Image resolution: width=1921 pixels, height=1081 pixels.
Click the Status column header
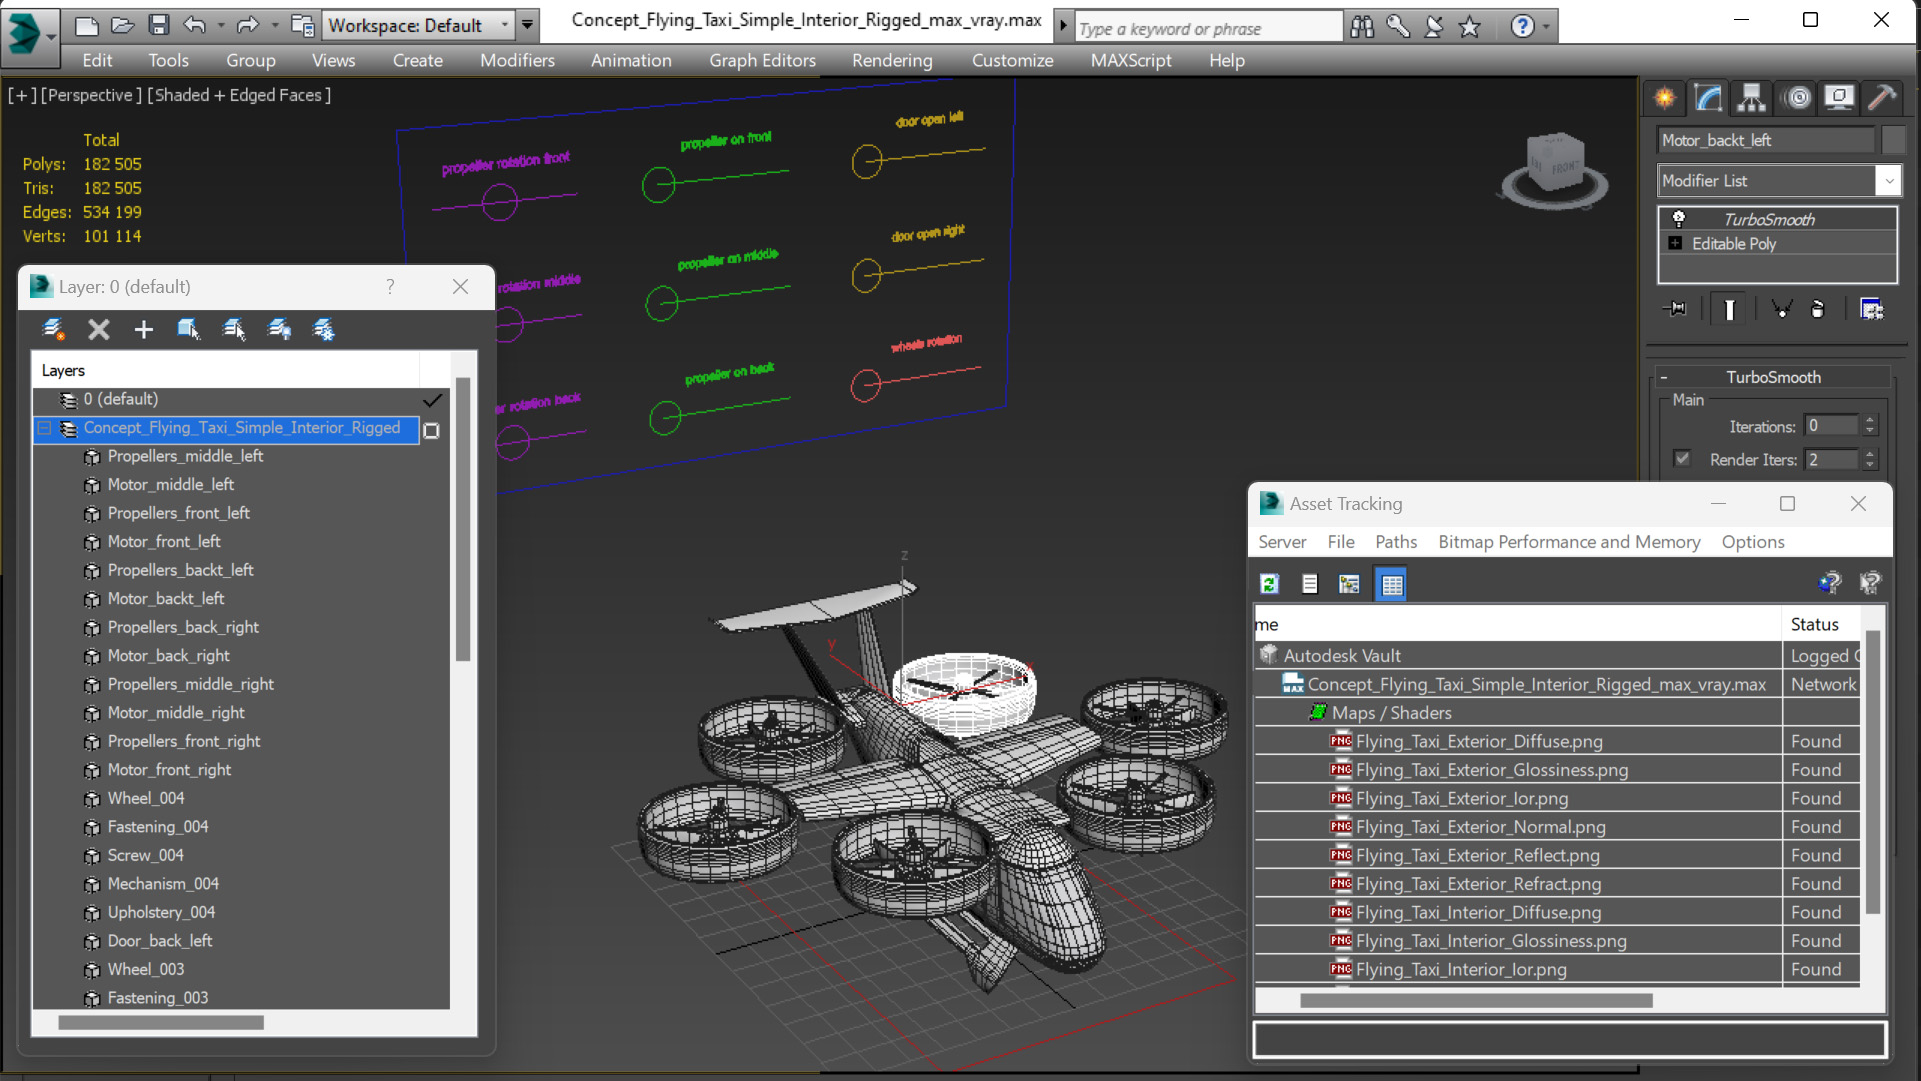tap(1821, 624)
